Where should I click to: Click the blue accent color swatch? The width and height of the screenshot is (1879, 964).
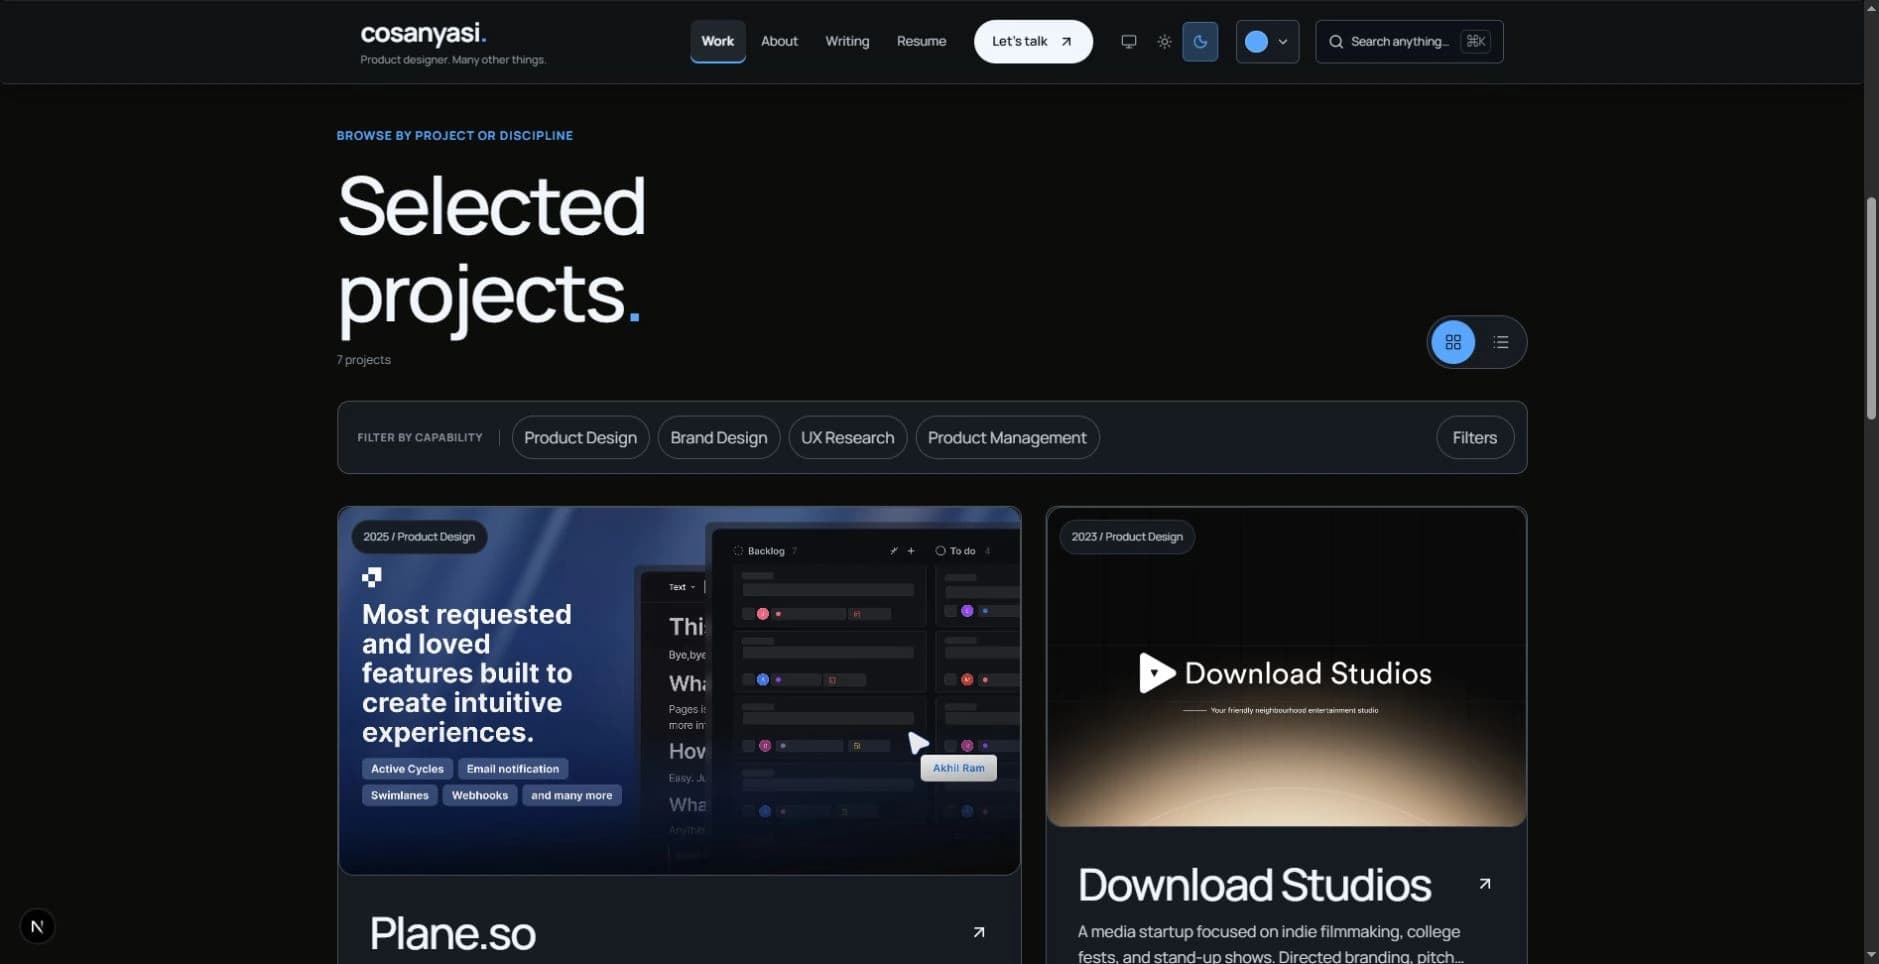[1256, 42]
